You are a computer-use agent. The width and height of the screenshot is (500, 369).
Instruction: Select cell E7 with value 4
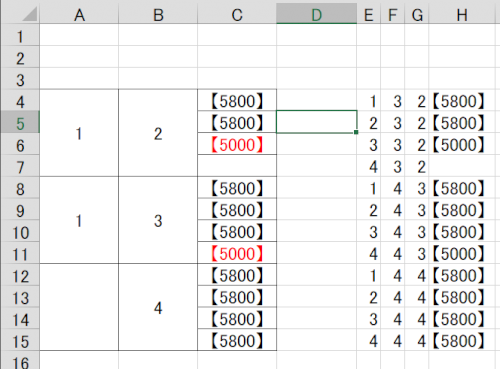point(368,166)
